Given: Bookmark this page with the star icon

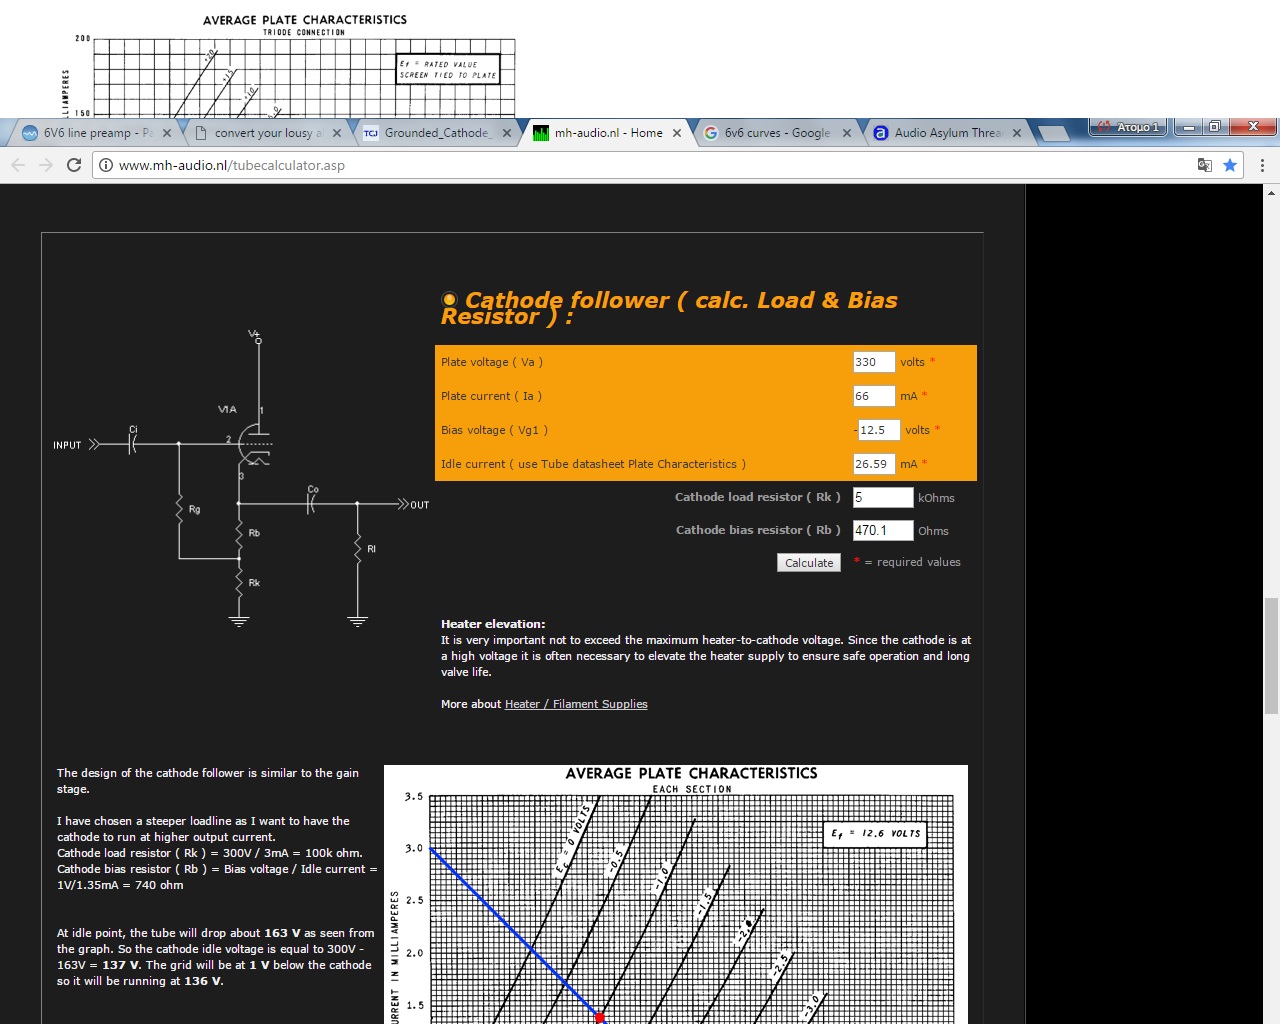Looking at the screenshot, I should point(1230,165).
